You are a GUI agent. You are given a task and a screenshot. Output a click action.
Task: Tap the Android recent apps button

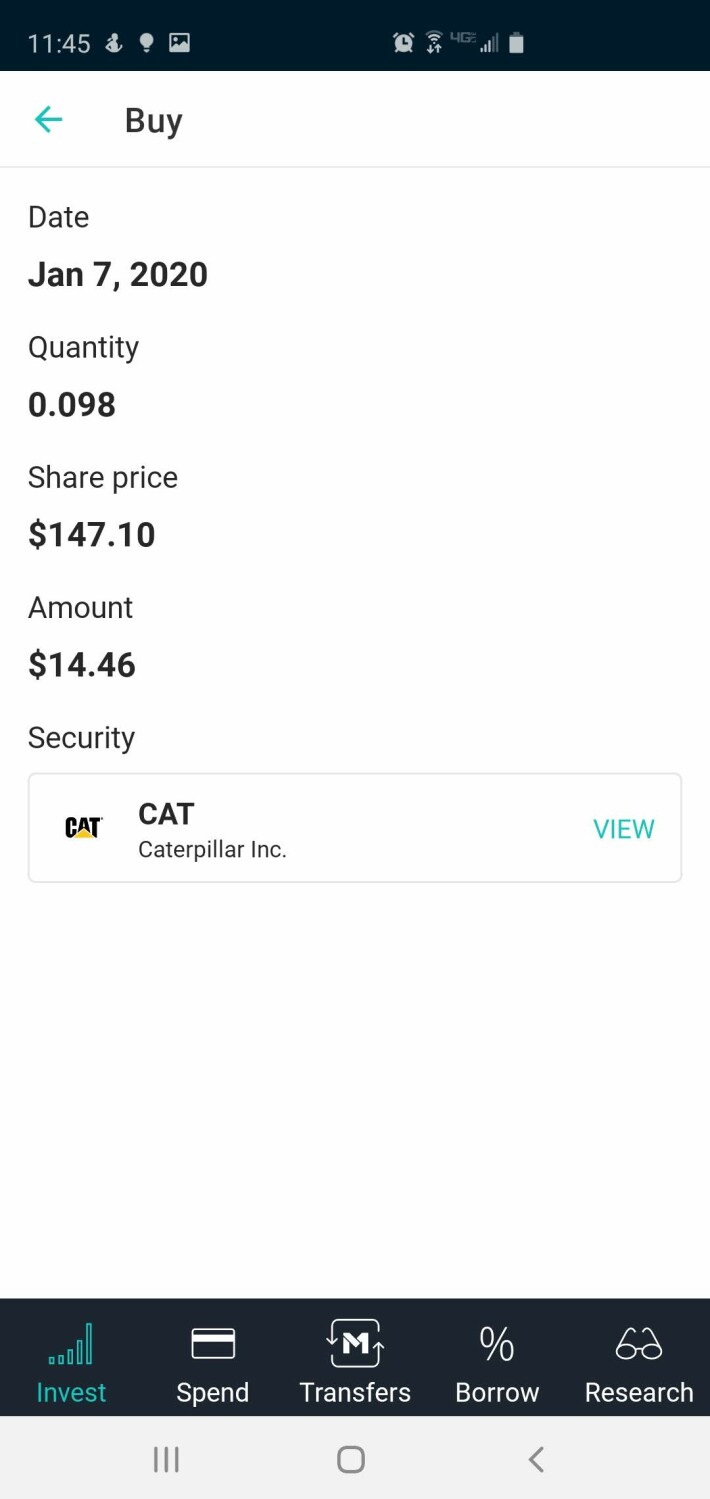166,1460
